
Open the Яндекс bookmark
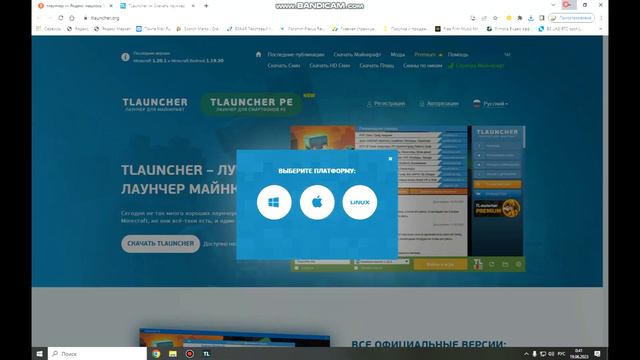(x=78, y=29)
